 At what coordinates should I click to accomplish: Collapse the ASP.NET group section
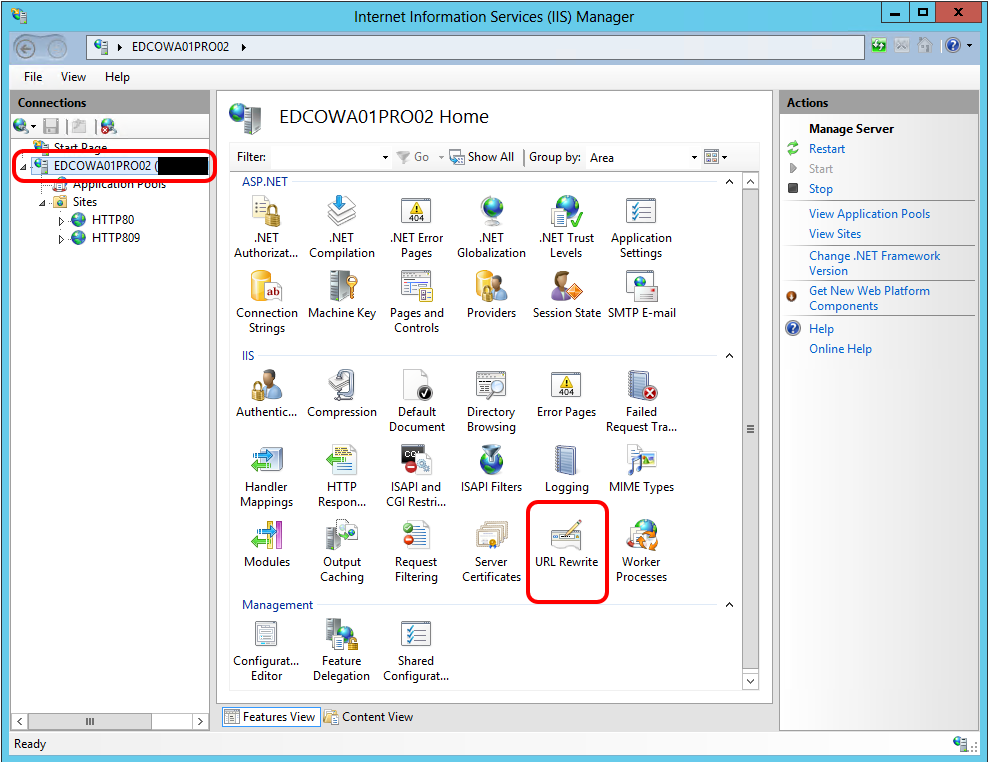click(729, 182)
